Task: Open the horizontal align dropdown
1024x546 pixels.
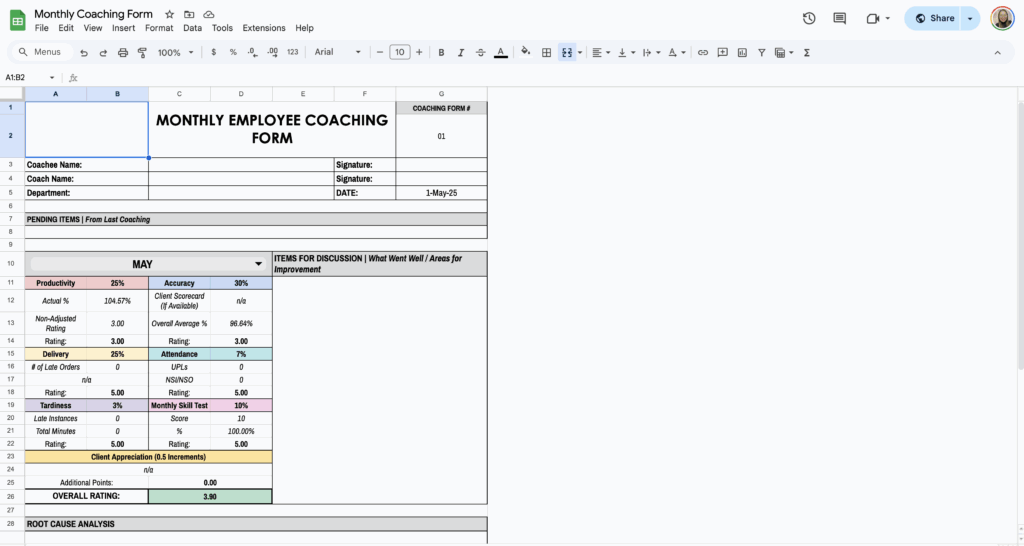Action: (601, 53)
